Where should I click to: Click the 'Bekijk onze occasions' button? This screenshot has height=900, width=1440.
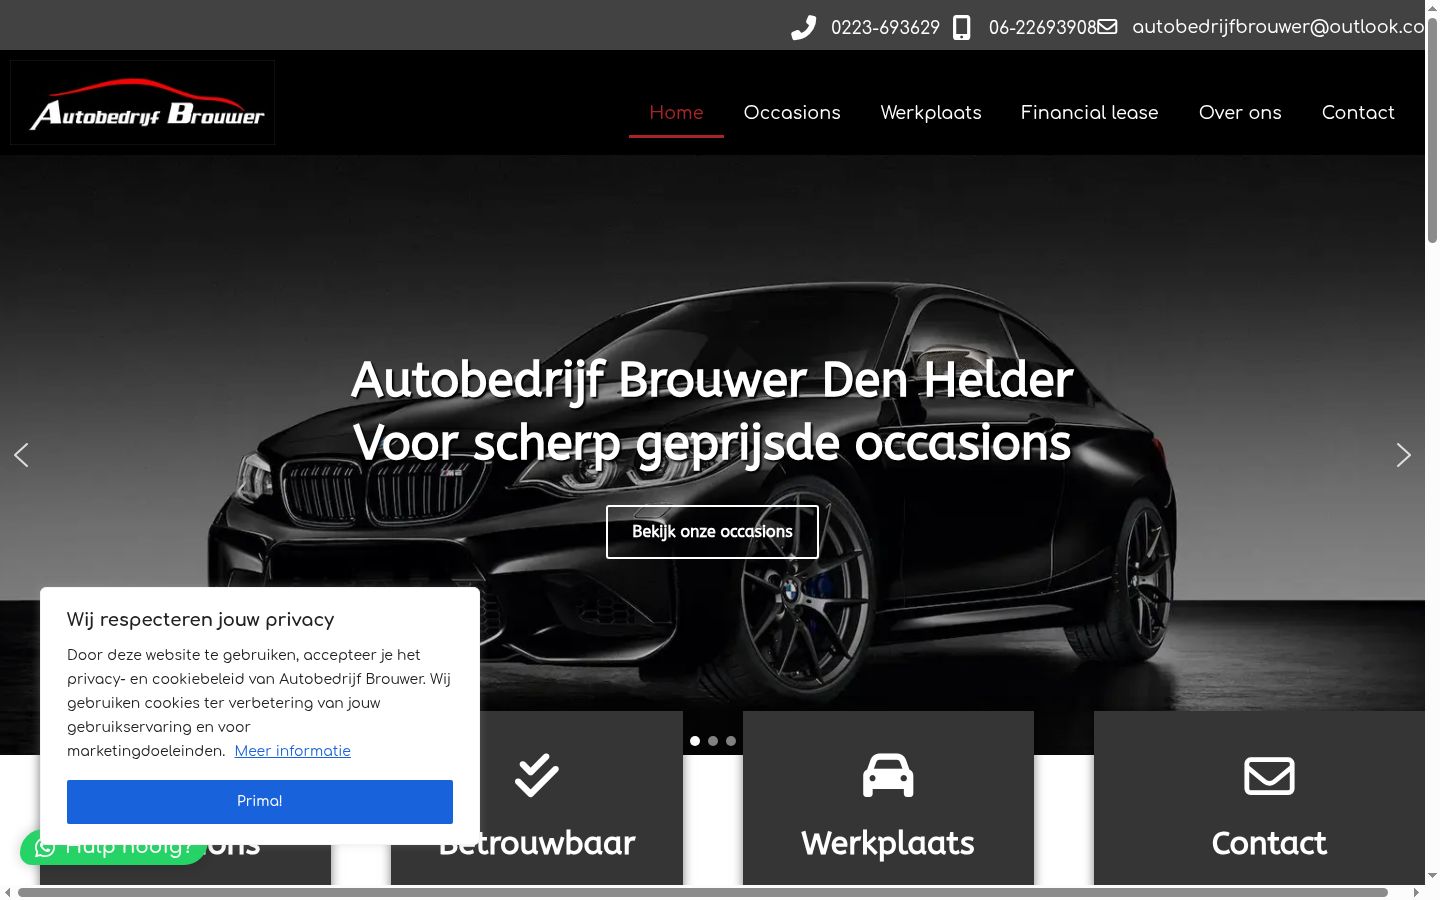(712, 532)
